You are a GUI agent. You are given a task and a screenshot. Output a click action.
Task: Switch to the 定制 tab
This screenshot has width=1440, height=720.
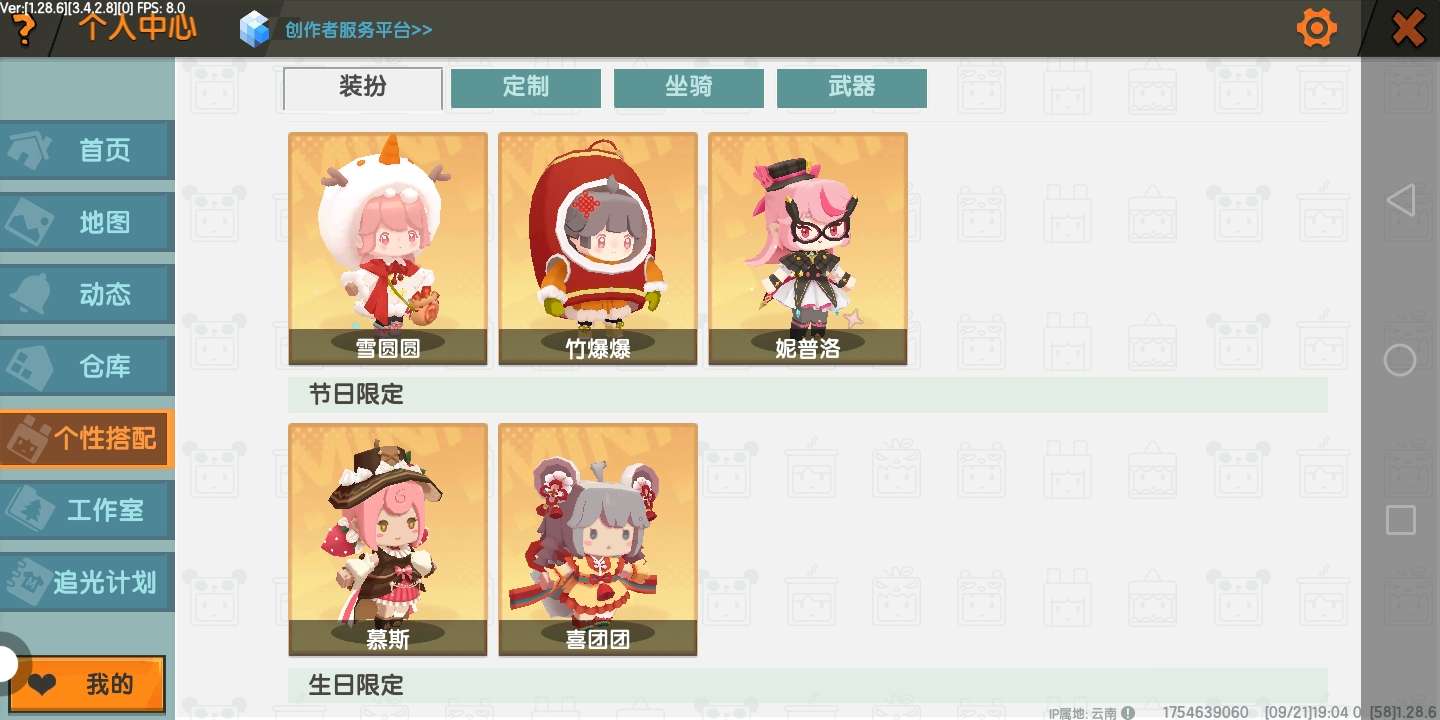click(526, 88)
